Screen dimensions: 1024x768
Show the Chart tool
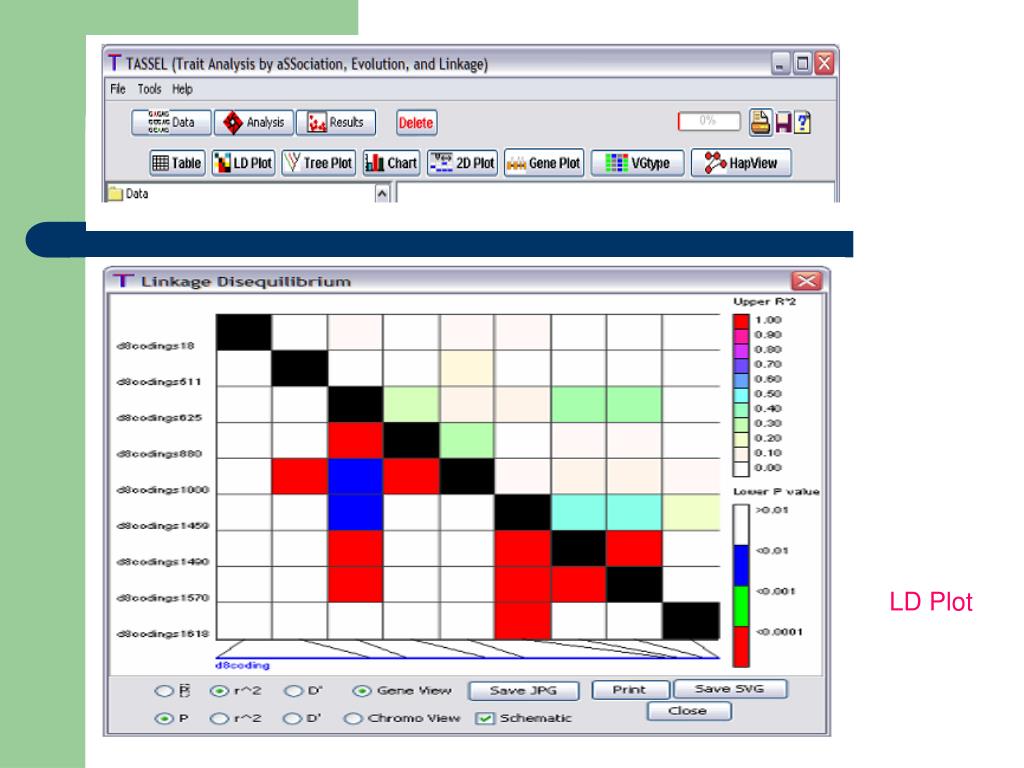391,163
